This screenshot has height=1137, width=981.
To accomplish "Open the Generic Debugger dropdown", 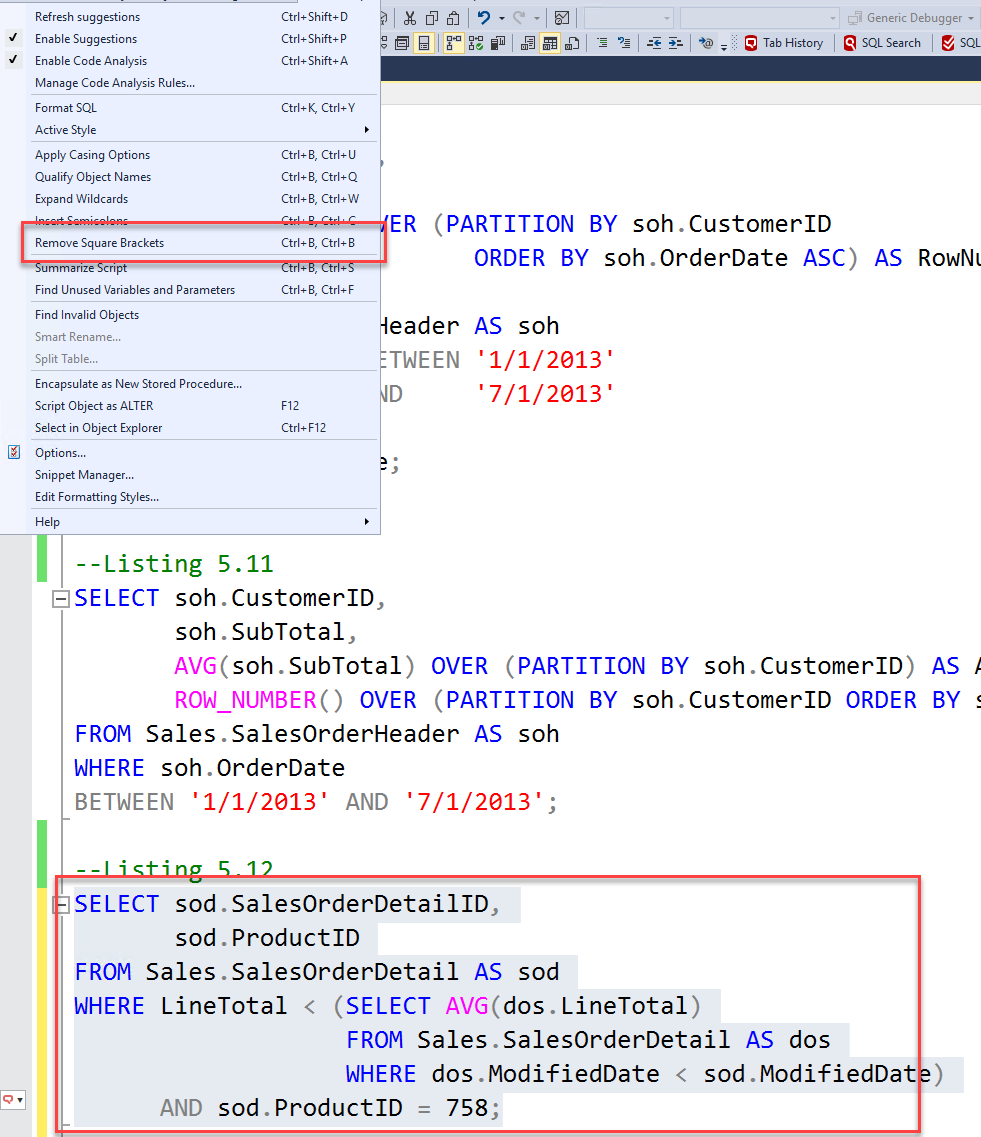I will (910, 18).
